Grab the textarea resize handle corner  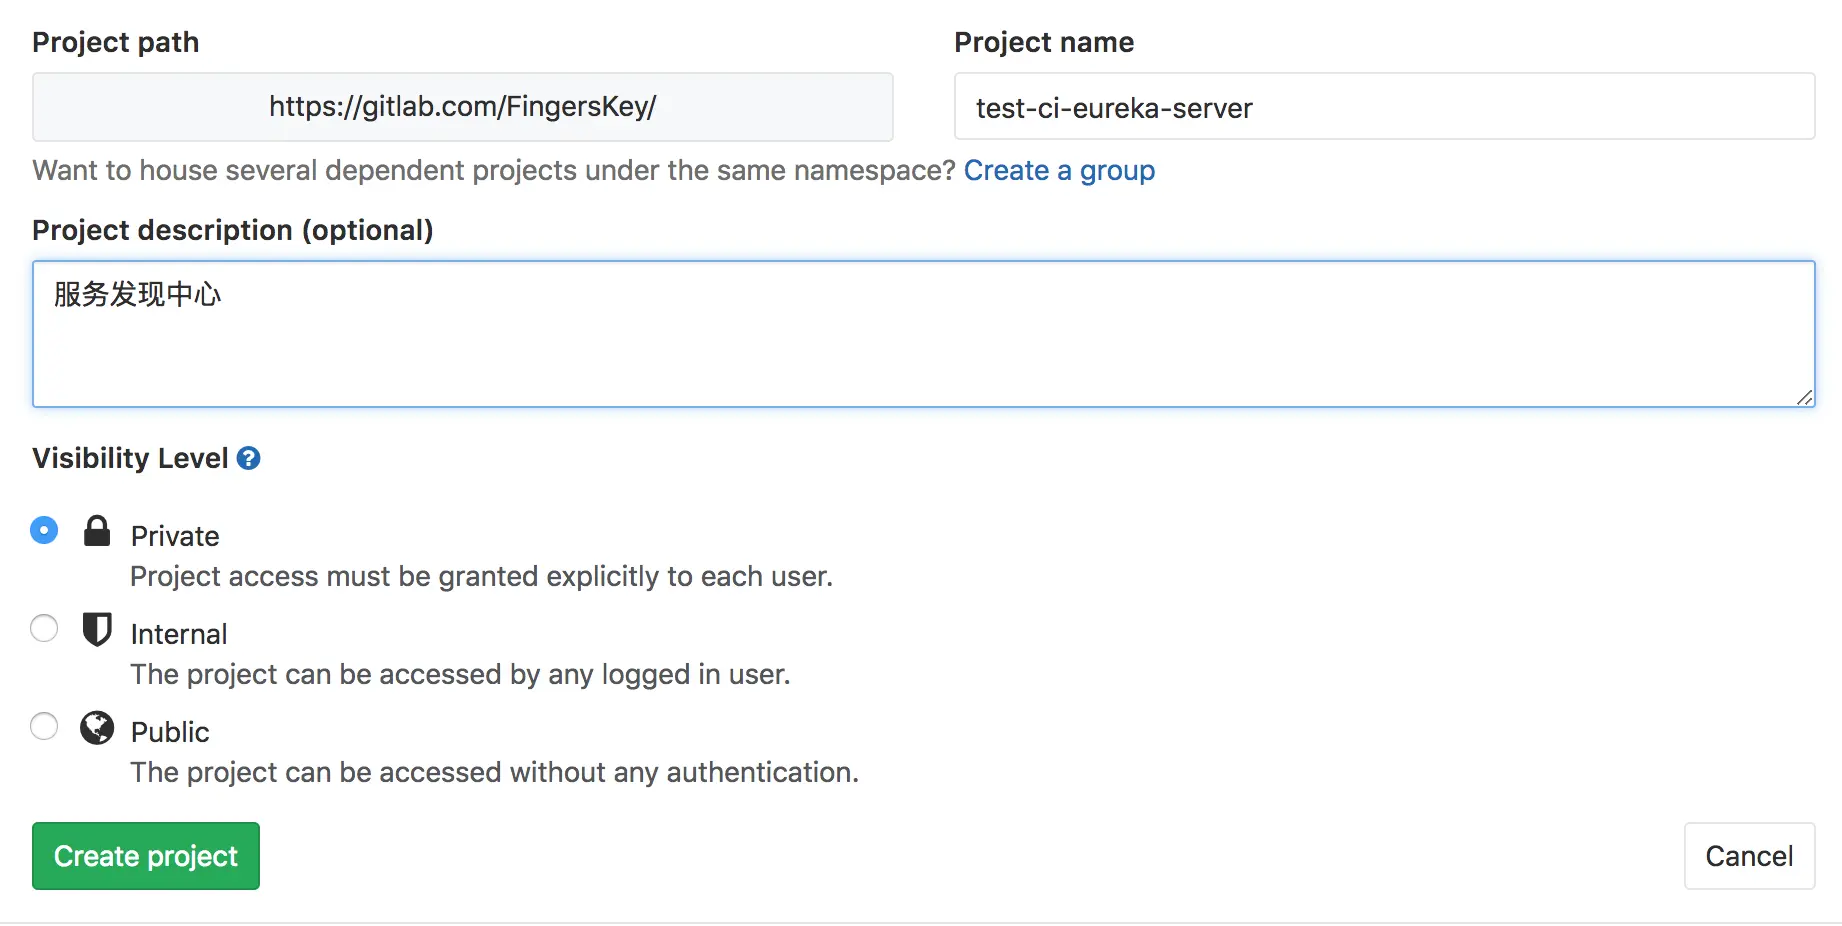(x=1804, y=397)
